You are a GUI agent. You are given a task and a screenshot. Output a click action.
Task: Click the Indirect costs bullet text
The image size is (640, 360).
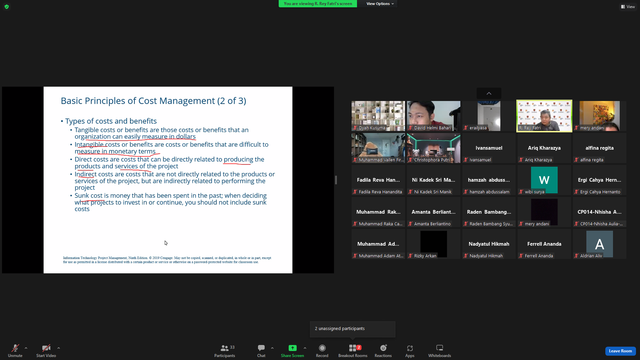175,181
